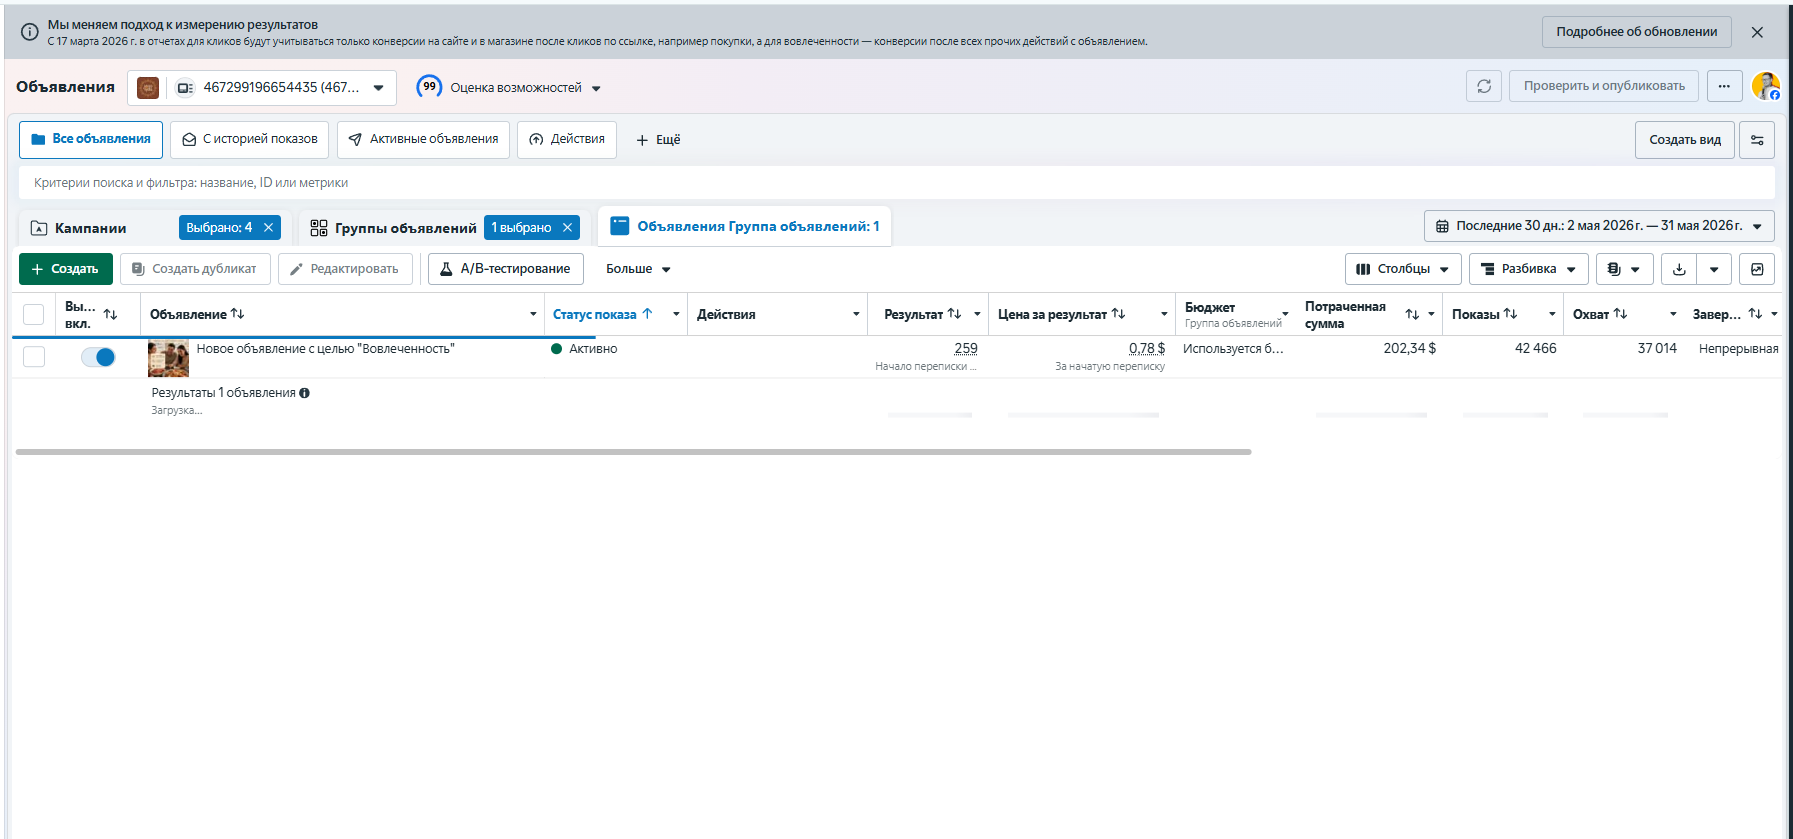Refresh the ads table data

coord(1484,86)
